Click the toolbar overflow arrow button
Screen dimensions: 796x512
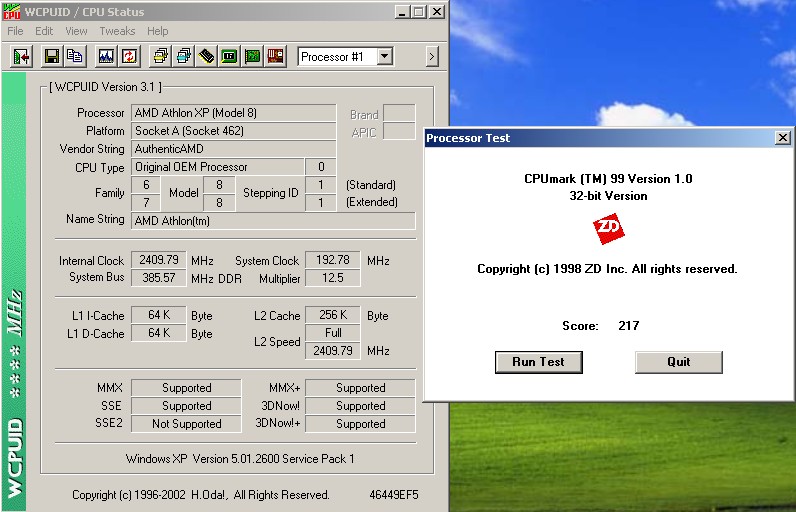(432, 57)
